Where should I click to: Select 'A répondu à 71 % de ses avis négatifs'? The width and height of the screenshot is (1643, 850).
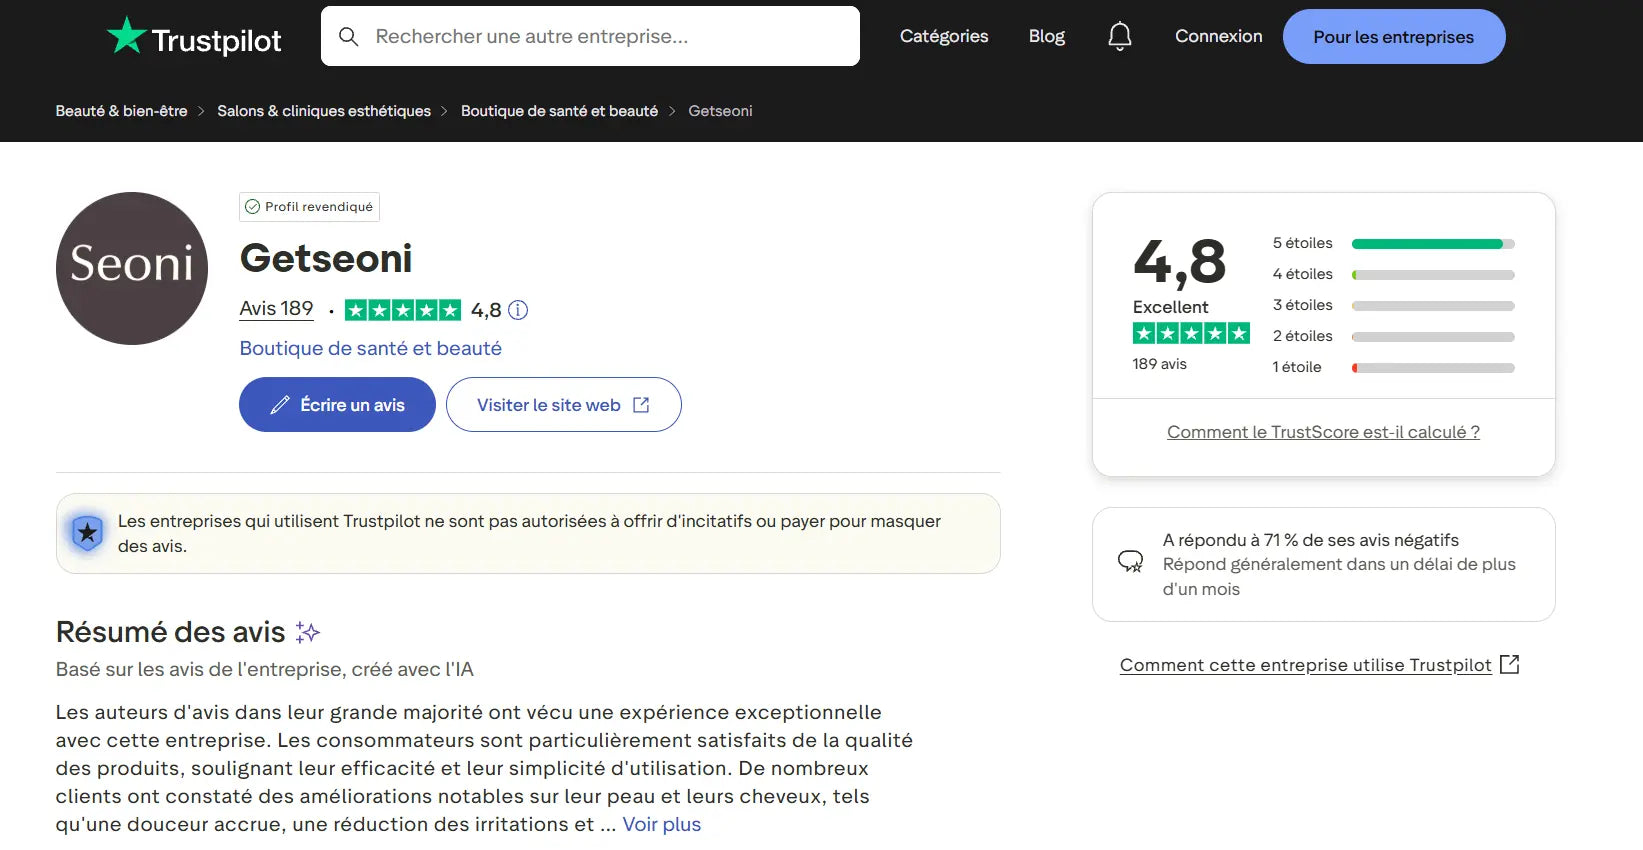click(x=1310, y=540)
